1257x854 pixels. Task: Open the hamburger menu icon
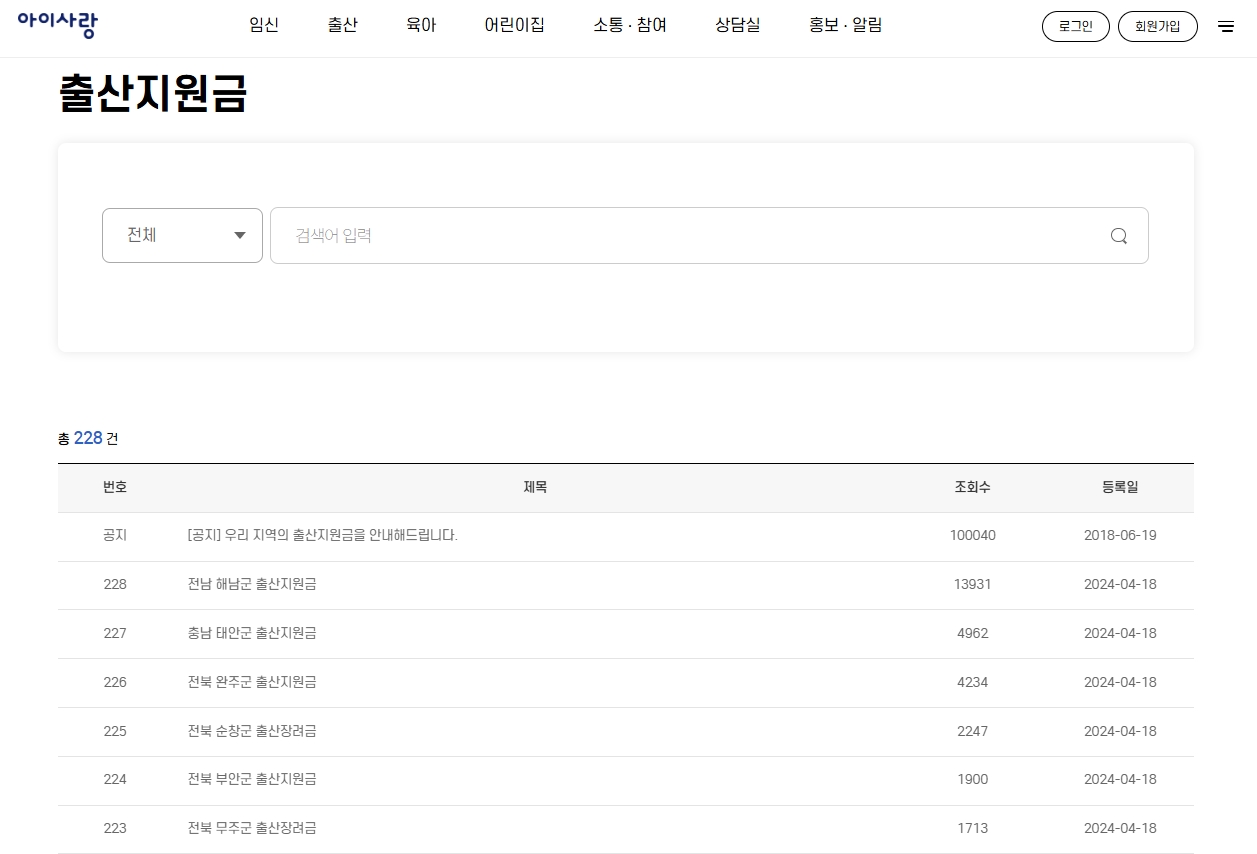coord(1226,27)
